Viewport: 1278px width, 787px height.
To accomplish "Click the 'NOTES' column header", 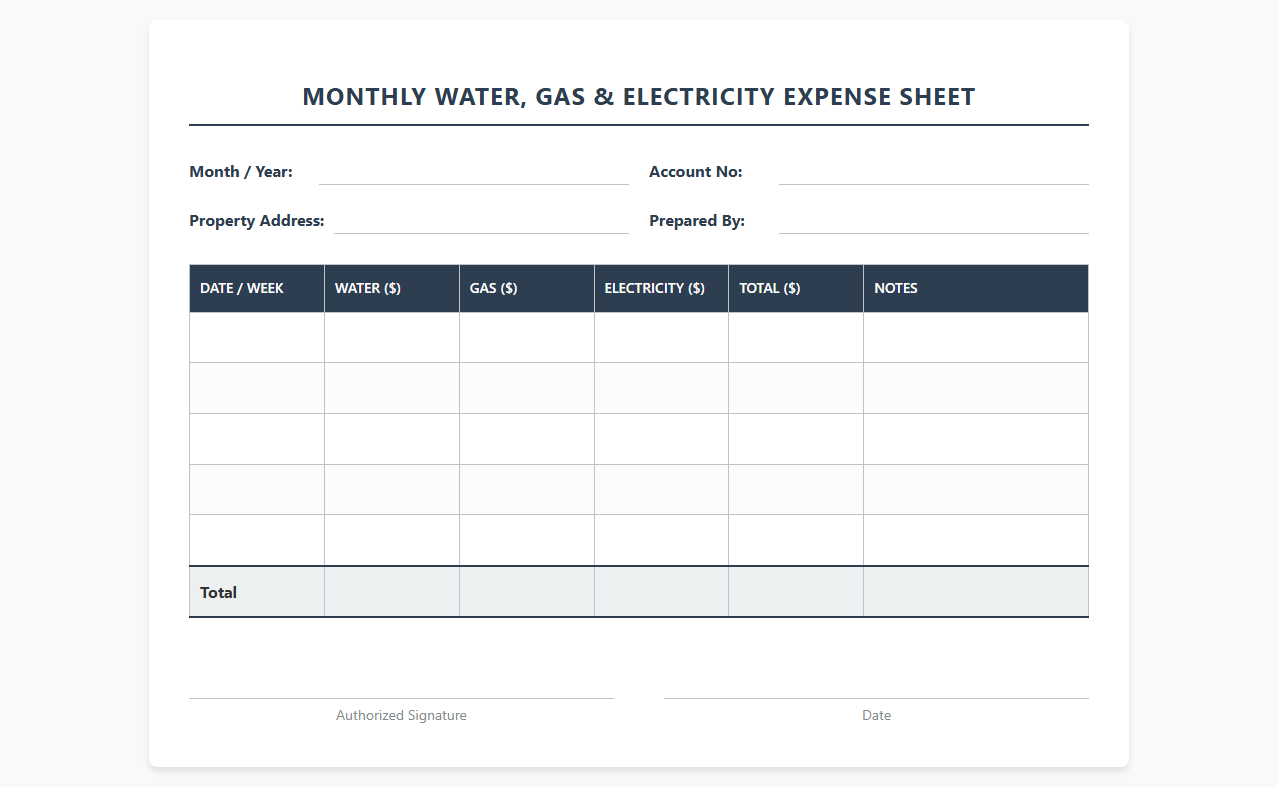I will 976,288.
